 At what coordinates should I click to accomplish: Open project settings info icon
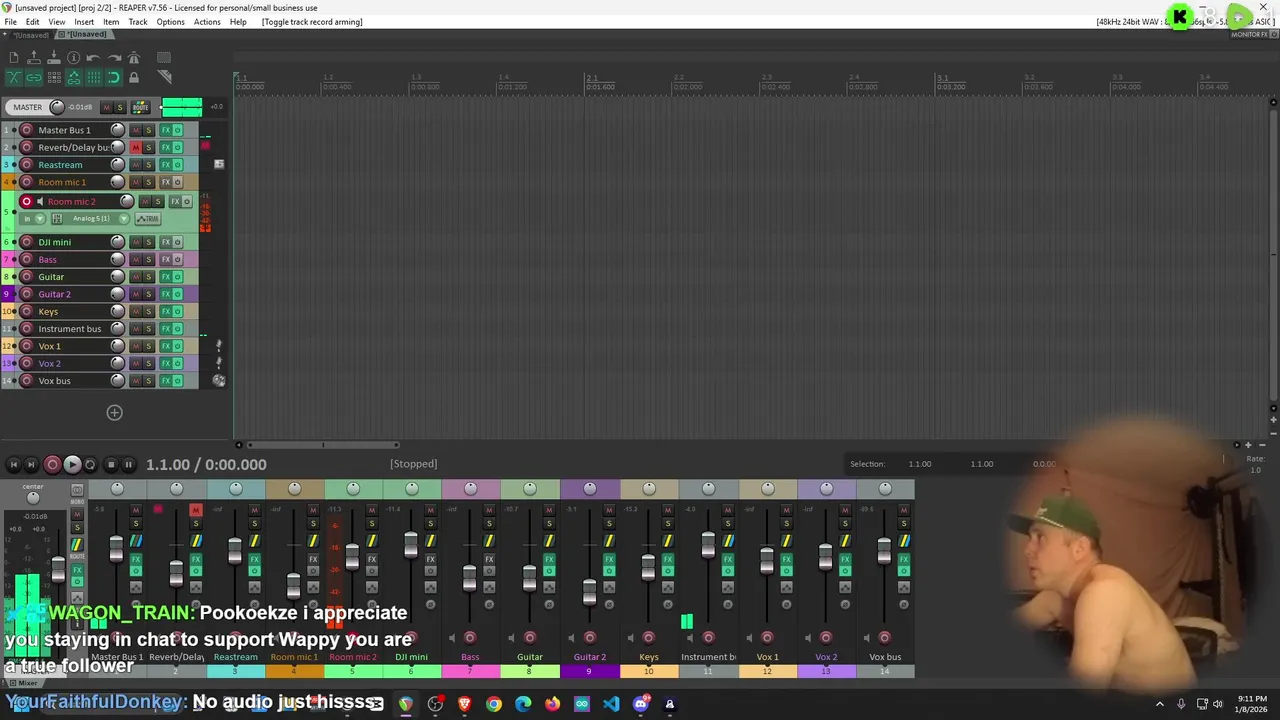[74, 58]
